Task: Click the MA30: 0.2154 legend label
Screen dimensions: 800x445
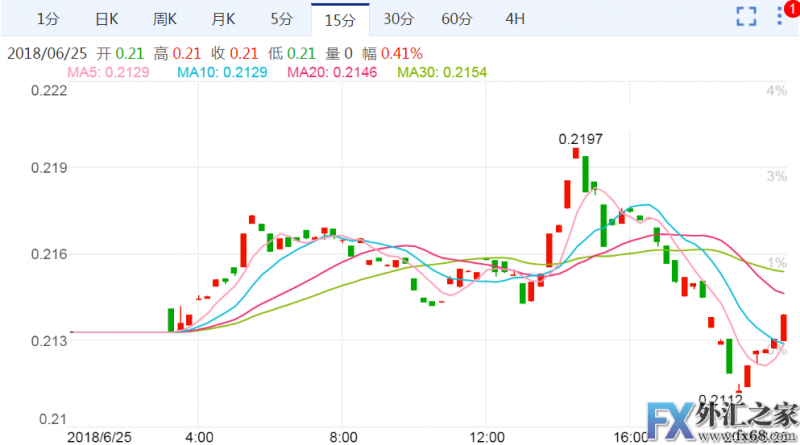Action: 442,72
